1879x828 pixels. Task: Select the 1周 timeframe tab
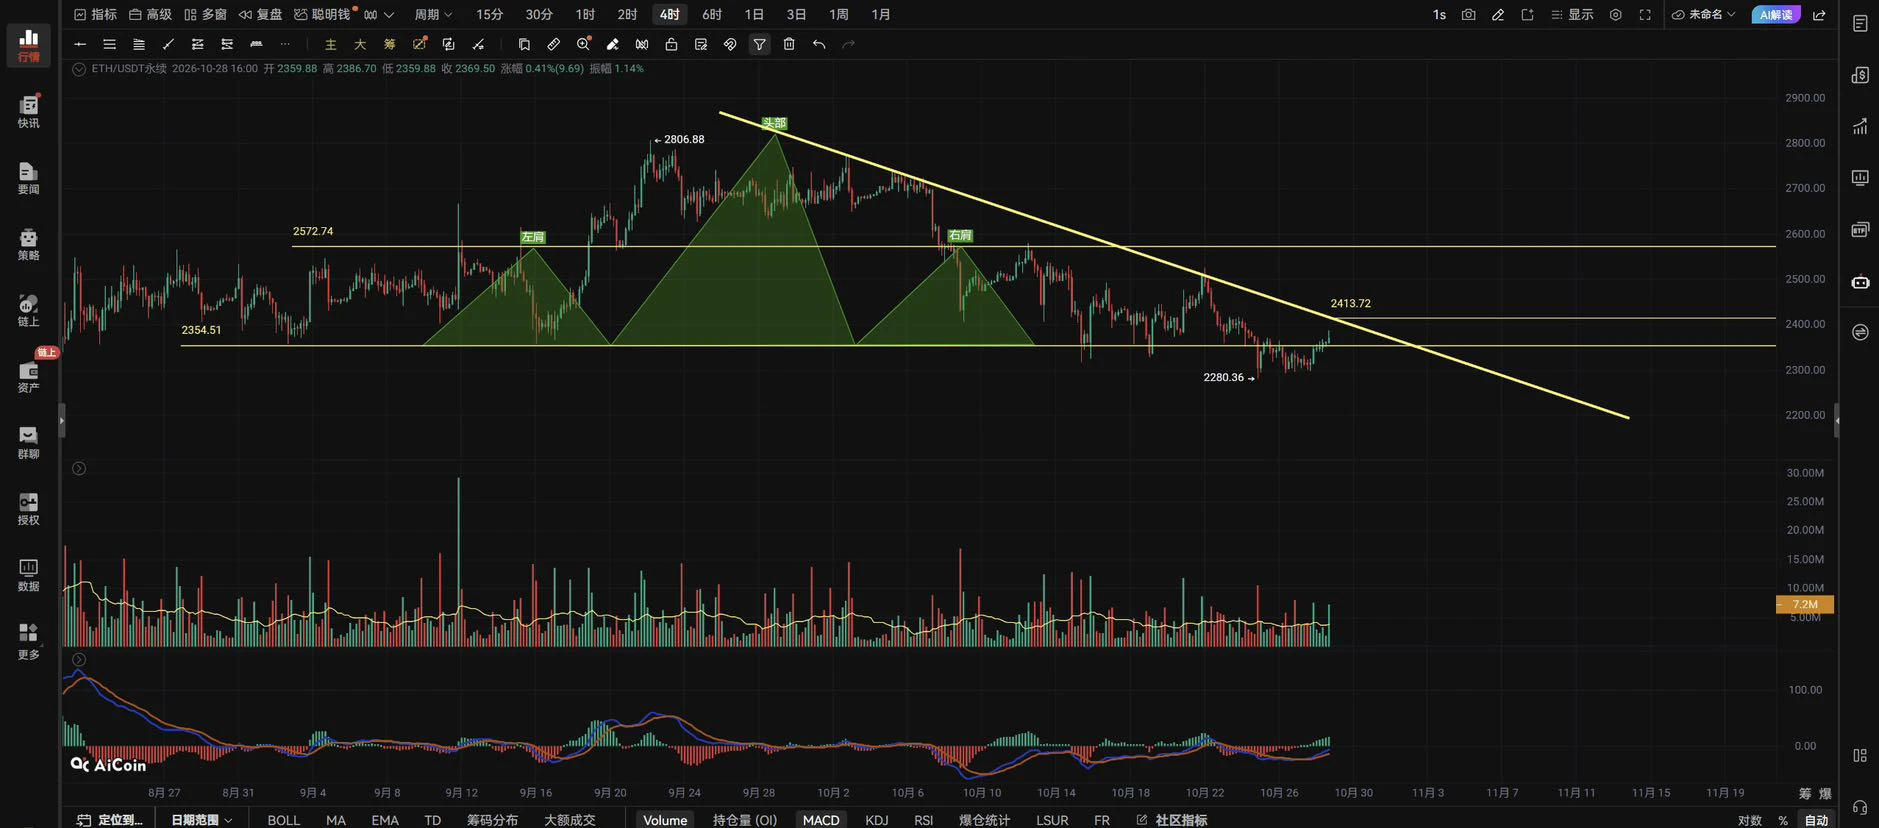[x=838, y=15]
